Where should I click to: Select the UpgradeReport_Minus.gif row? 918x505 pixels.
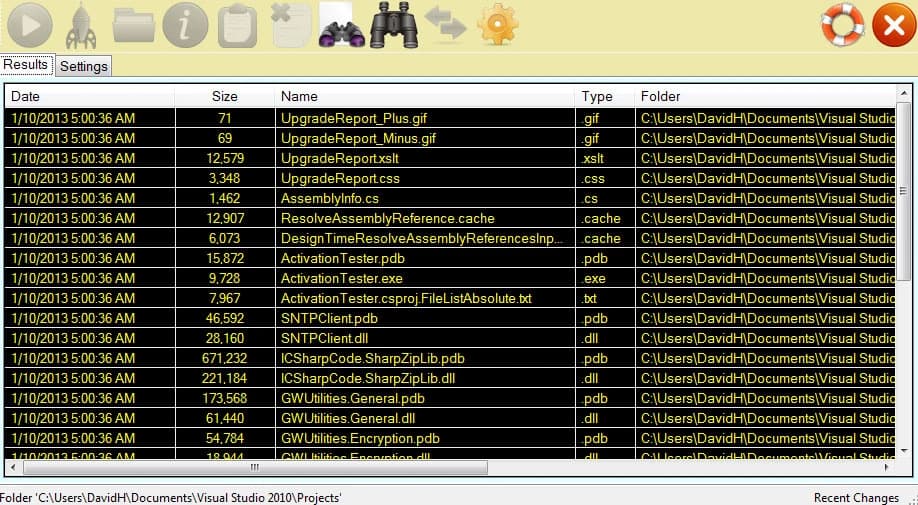450,138
